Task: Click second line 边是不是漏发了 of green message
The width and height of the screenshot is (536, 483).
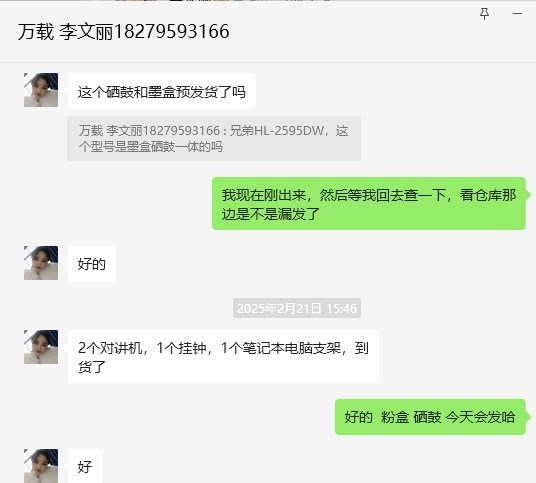Action: point(271,214)
